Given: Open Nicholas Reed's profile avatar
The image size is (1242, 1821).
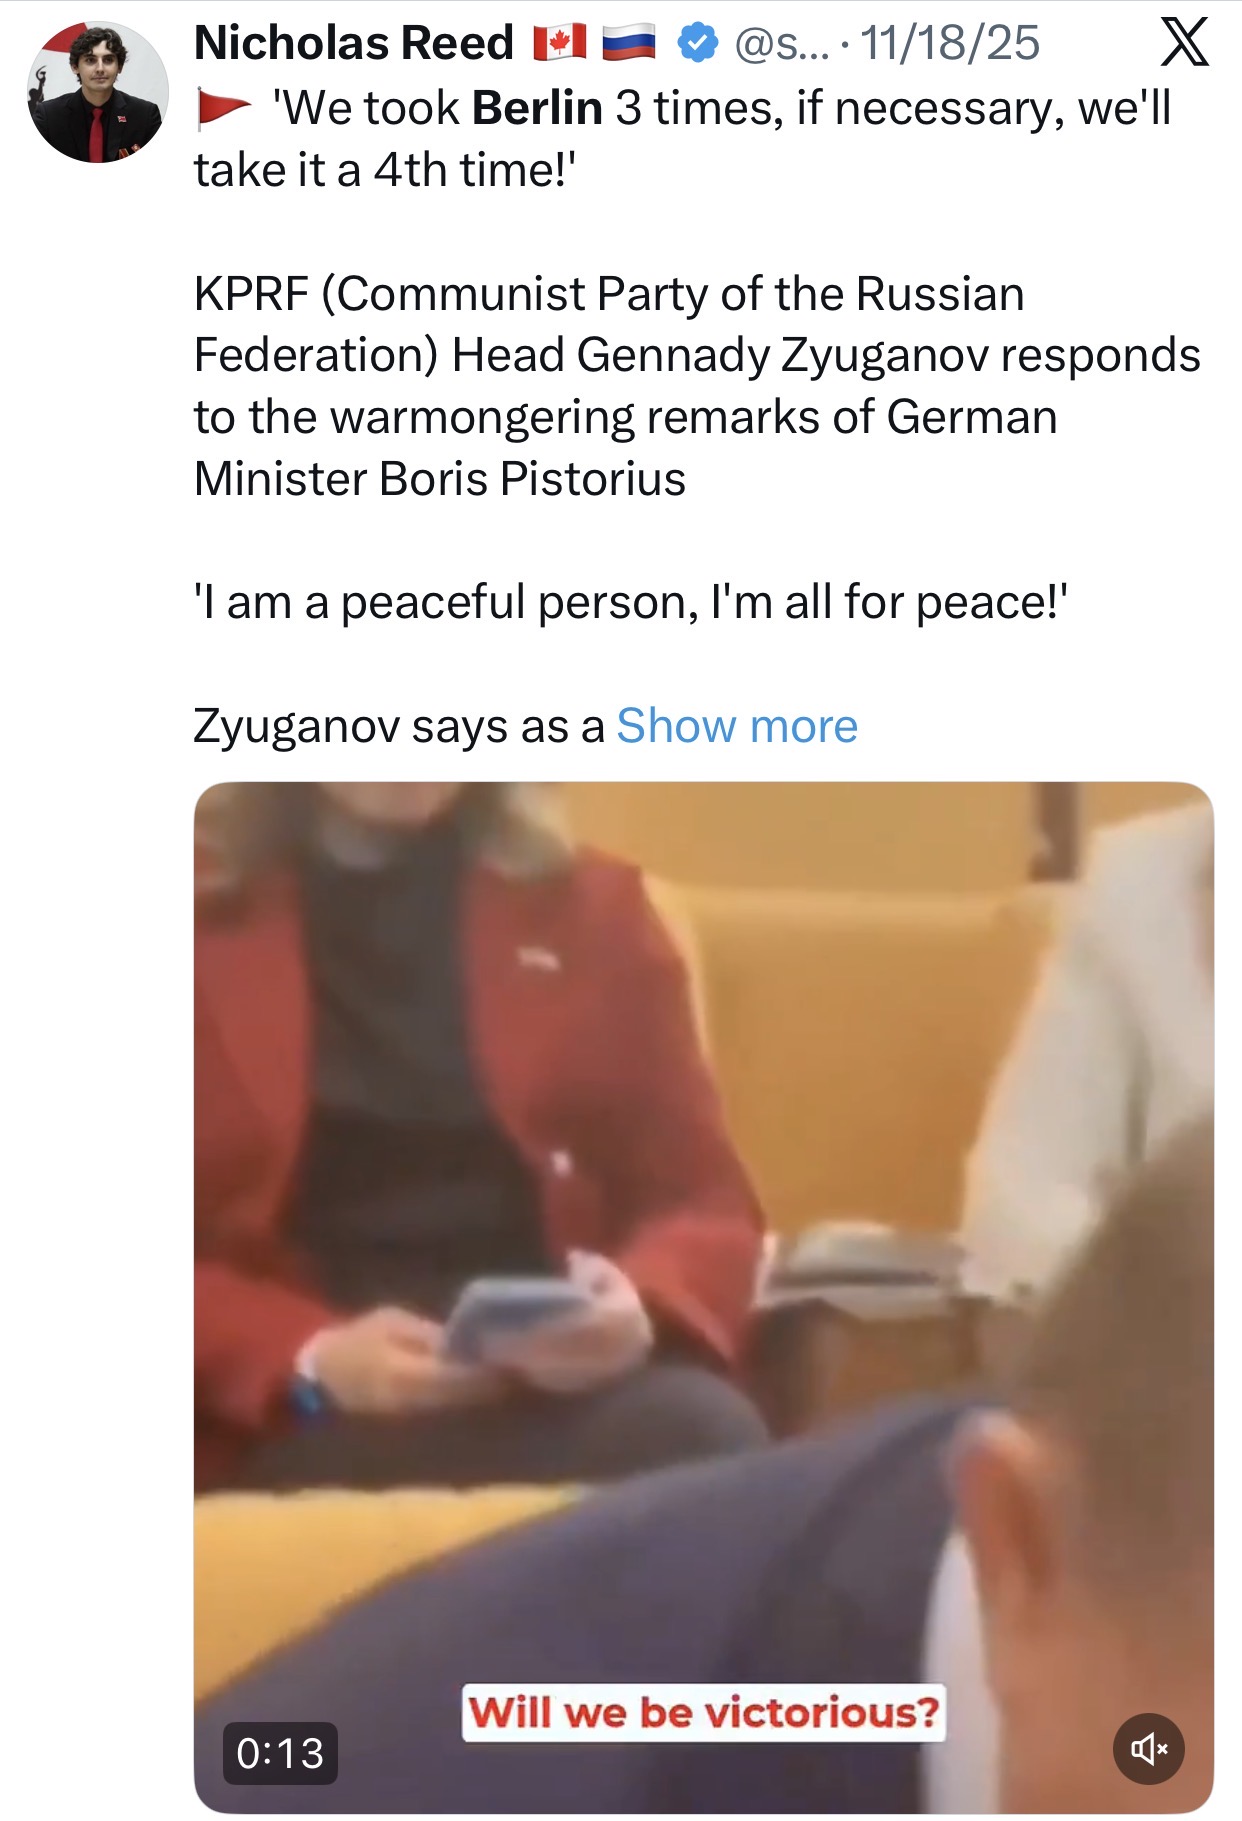Looking at the screenshot, I should pyautogui.click(x=98, y=92).
